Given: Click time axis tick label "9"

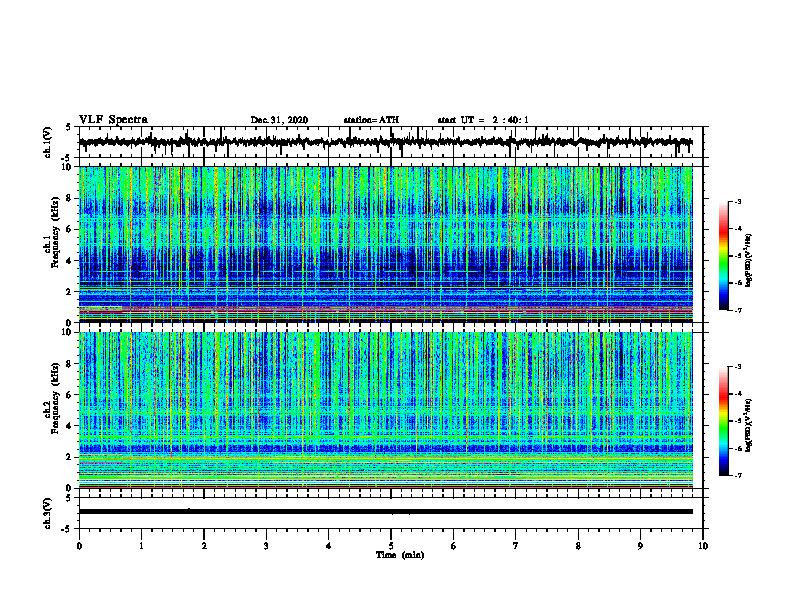Looking at the screenshot, I should pyautogui.click(x=640, y=546).
